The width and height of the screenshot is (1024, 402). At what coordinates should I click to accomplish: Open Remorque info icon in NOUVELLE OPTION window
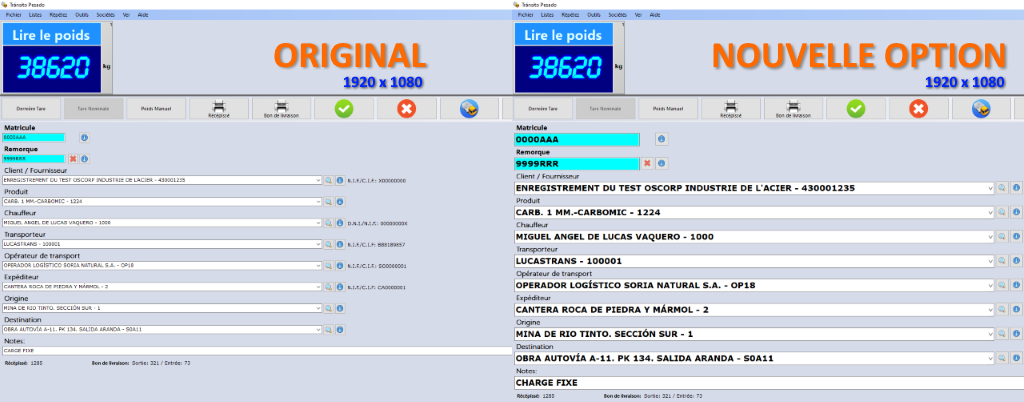pos(661,163)
